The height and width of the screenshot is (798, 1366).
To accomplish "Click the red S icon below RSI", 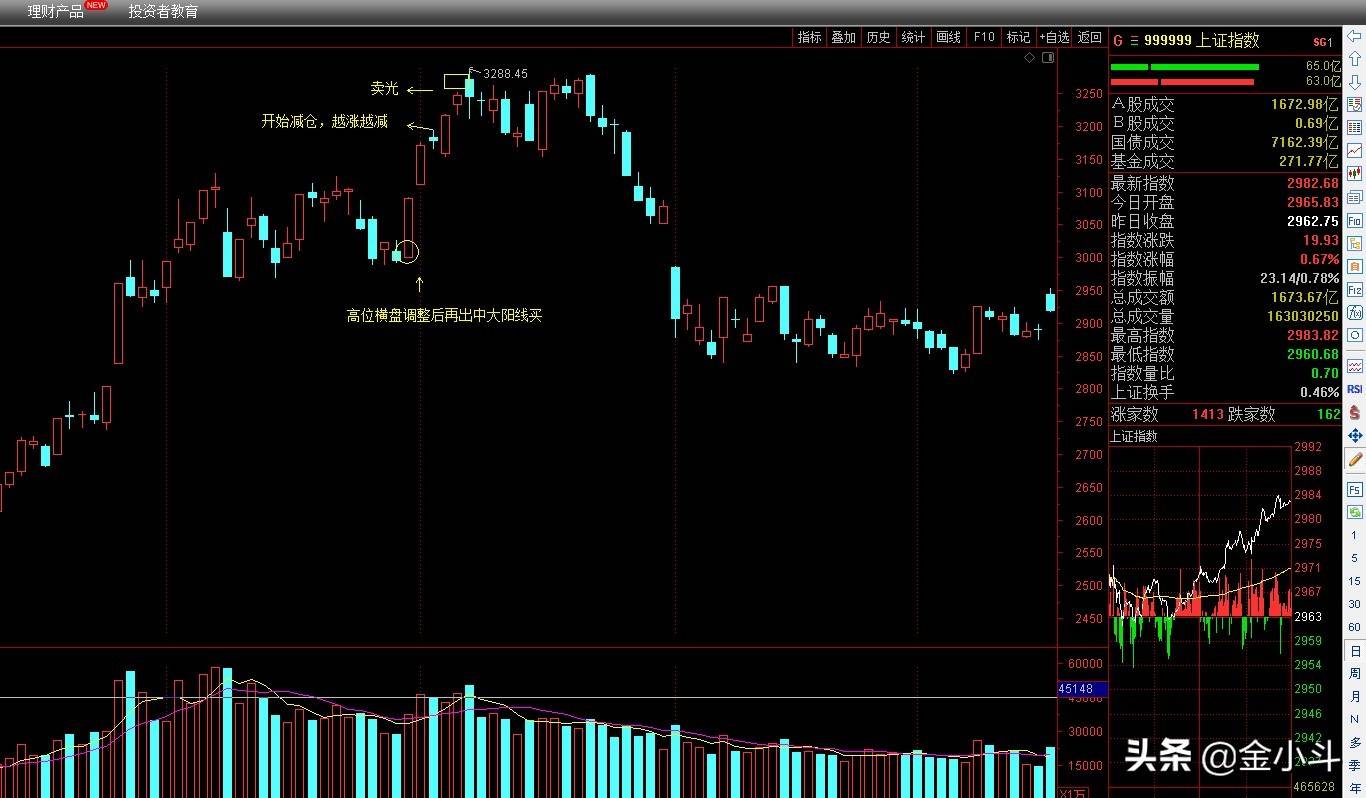I will tap(1355, 412).
